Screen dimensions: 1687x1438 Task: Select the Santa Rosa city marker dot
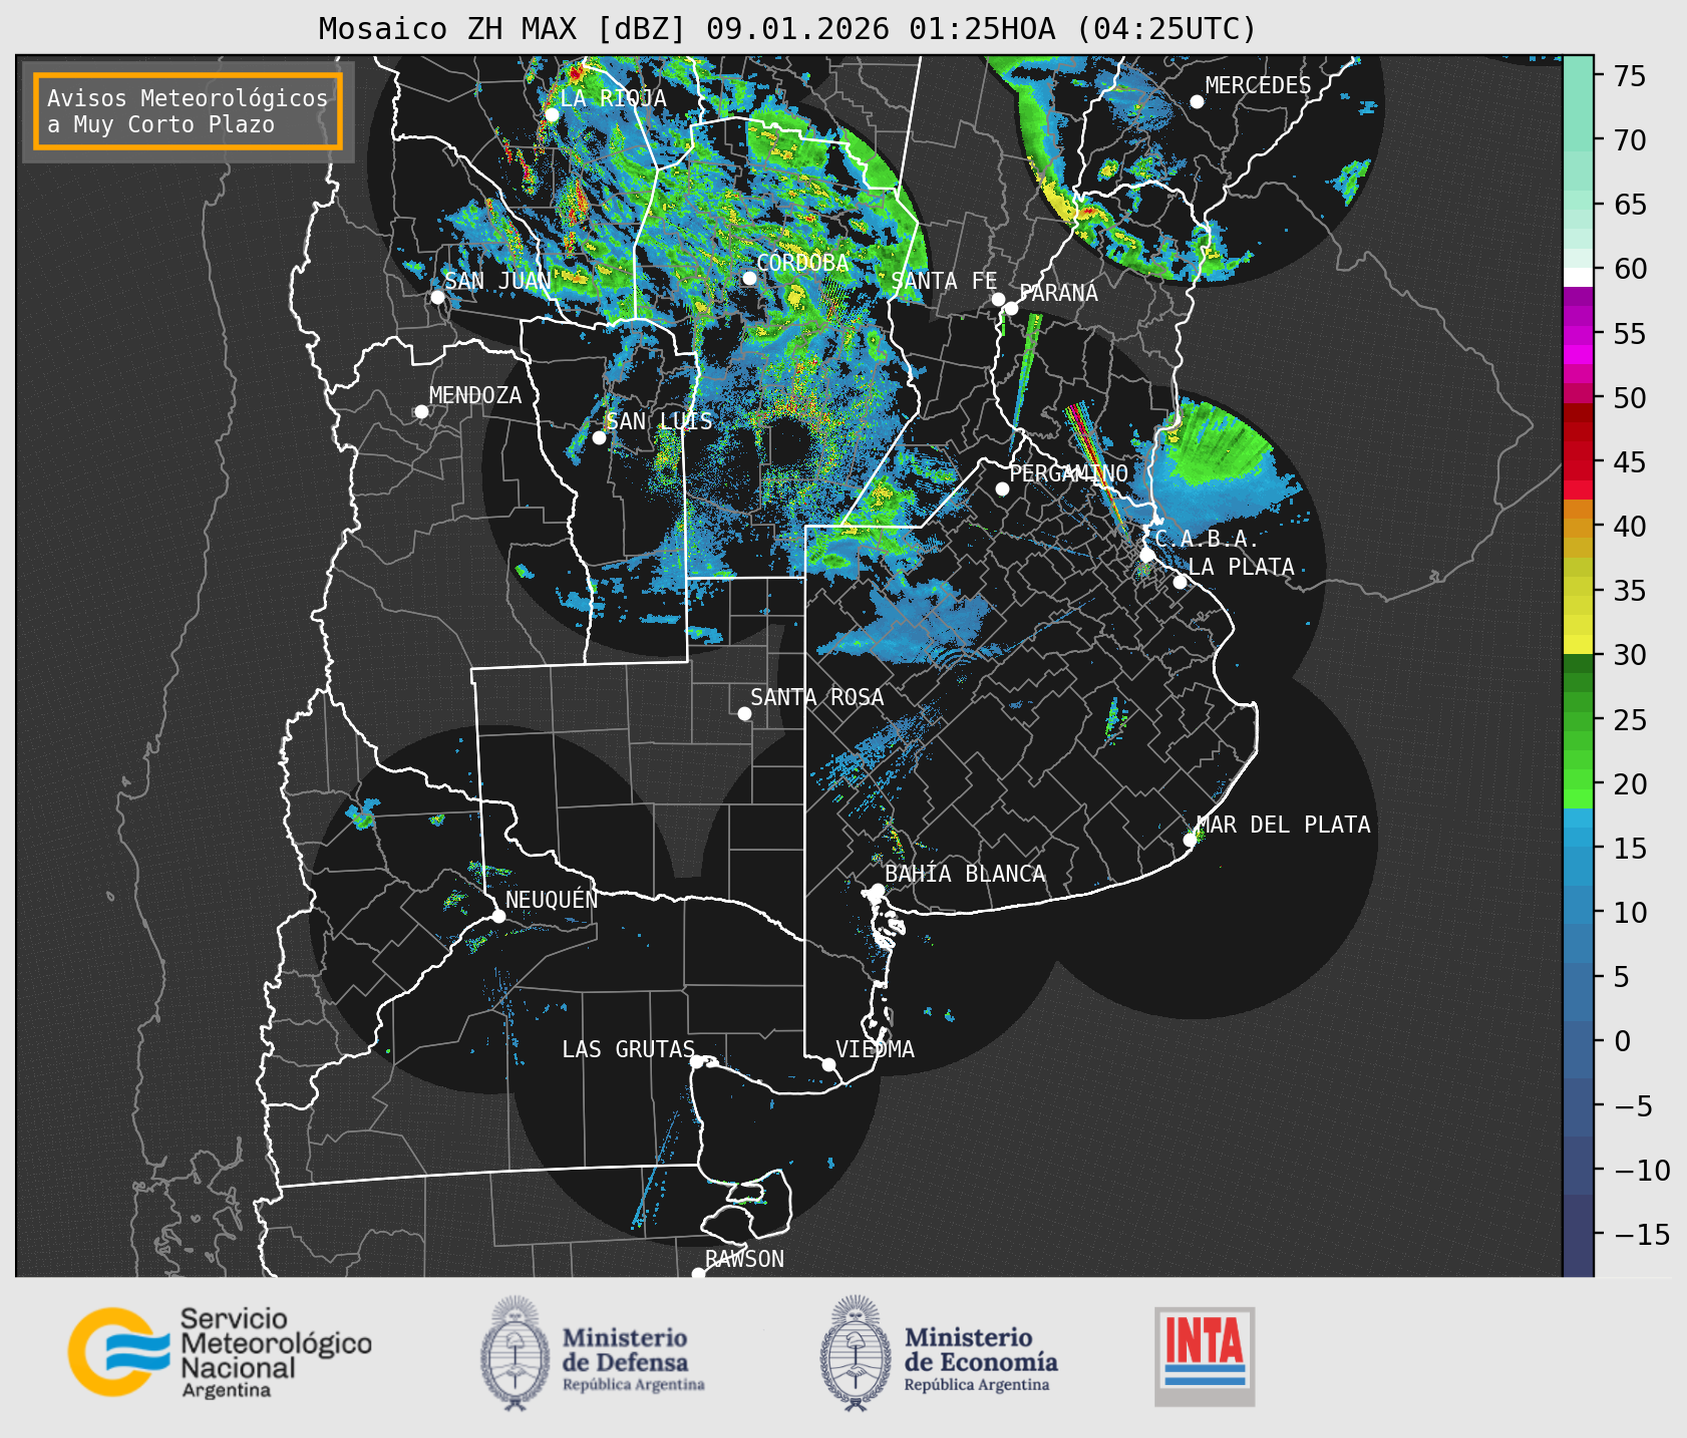744,713
